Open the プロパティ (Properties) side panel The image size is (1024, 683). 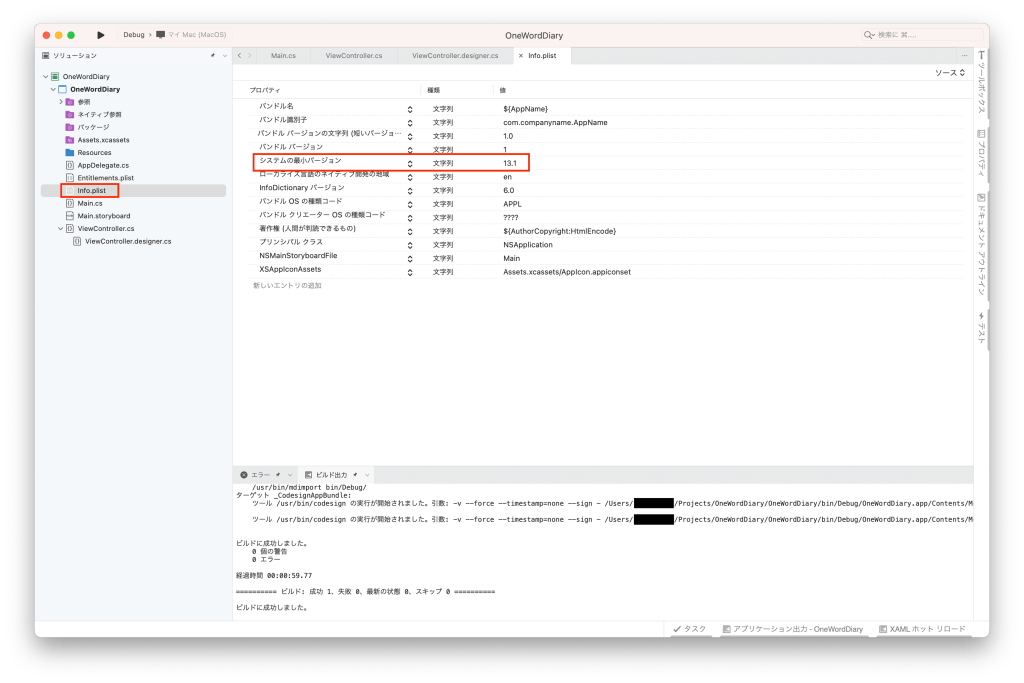click(981, 155)
